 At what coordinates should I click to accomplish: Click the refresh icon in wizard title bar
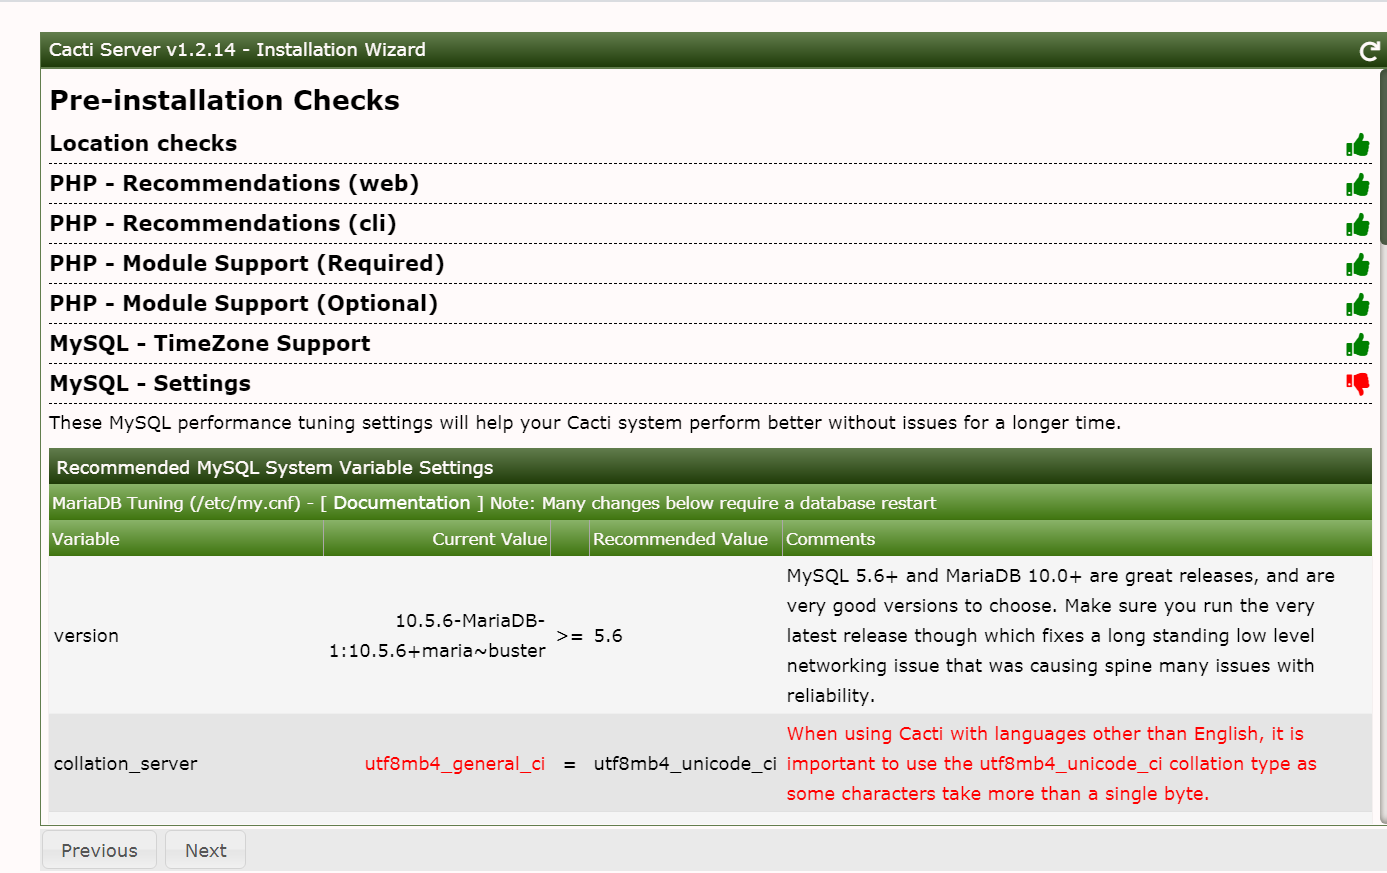click(x=1369, y=51)
